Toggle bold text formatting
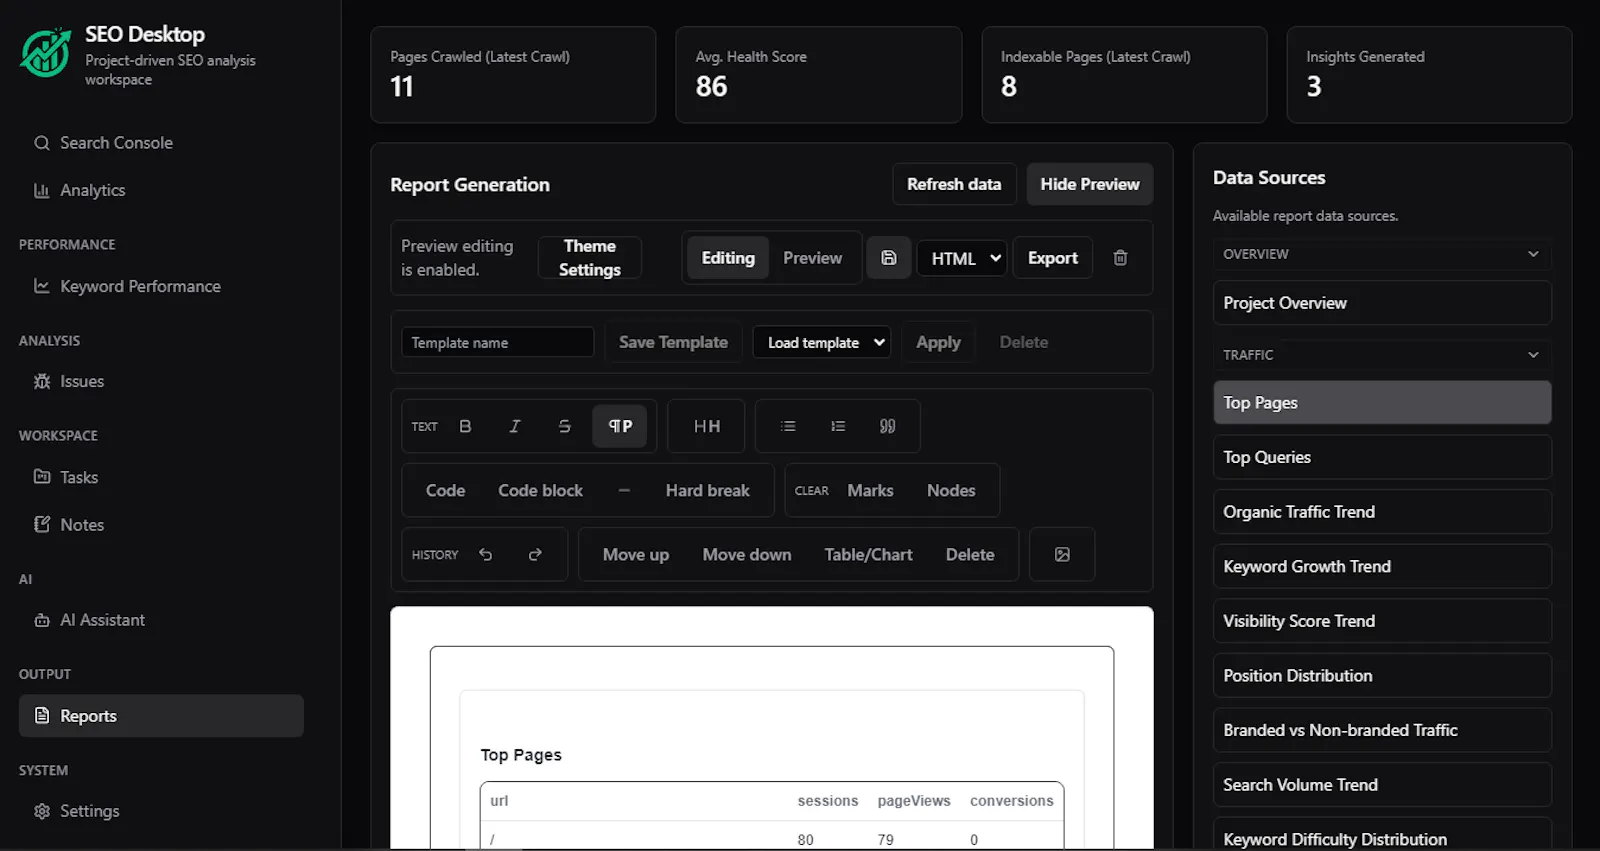 point(465,426)
